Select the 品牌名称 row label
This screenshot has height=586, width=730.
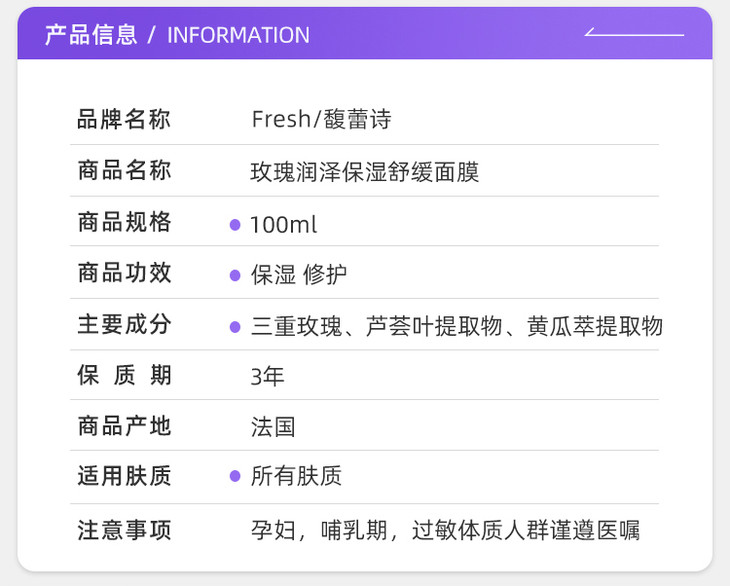[x=124, y=120]
